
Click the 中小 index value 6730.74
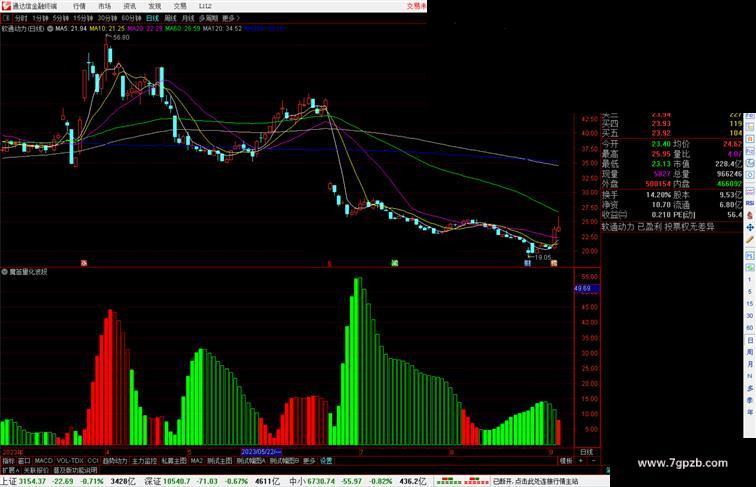coord(321,481)
